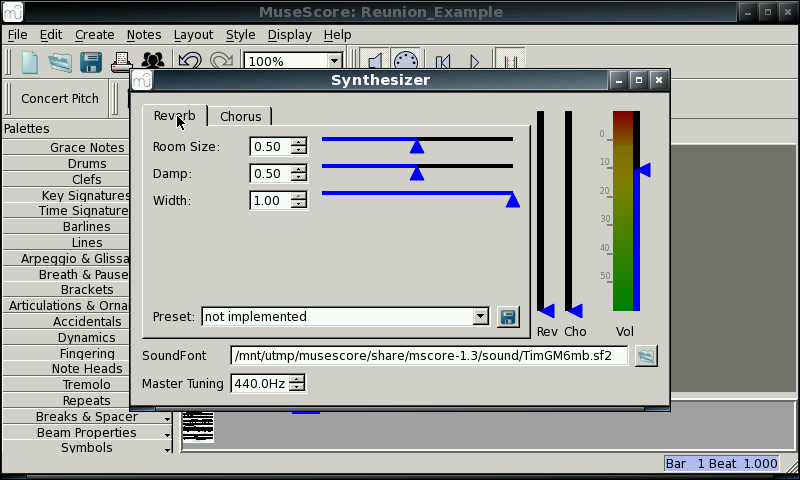Expand the Barlines palette
The image size is (800, 480).
click(x=66, y=226)
